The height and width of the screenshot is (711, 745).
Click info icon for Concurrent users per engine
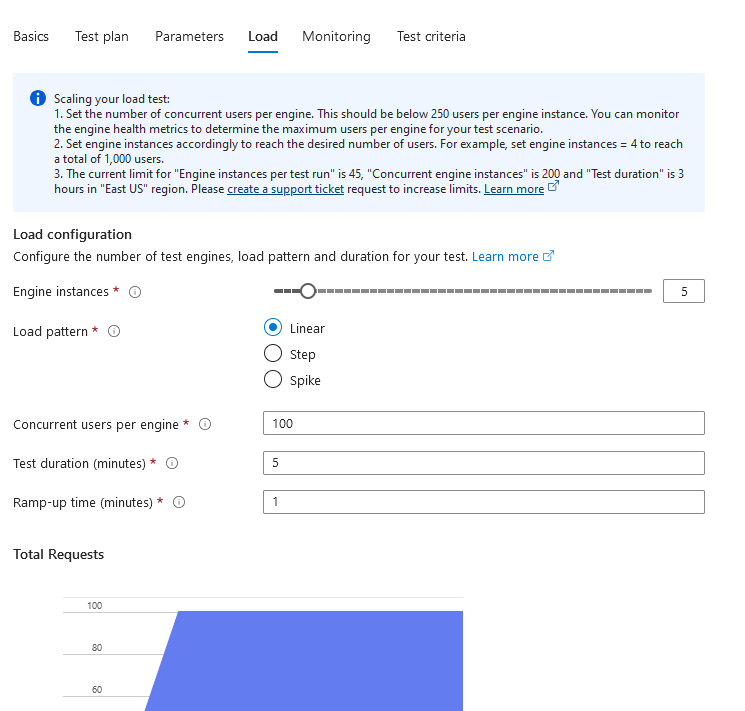(x=205, y=424)
